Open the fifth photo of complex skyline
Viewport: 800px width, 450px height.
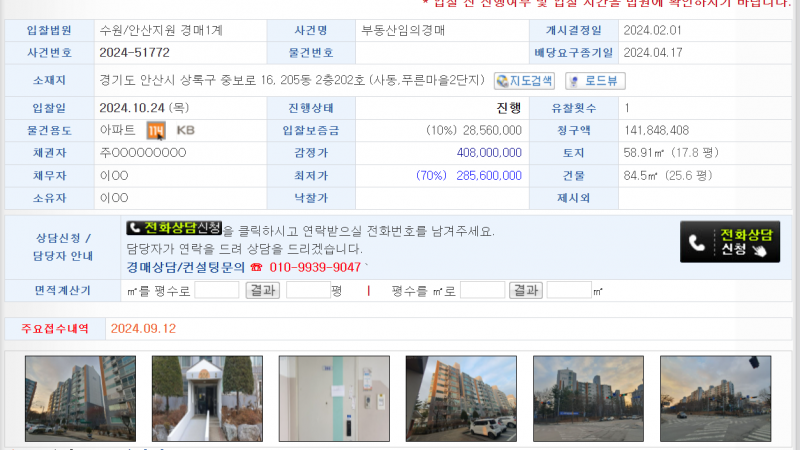(574, 399)
